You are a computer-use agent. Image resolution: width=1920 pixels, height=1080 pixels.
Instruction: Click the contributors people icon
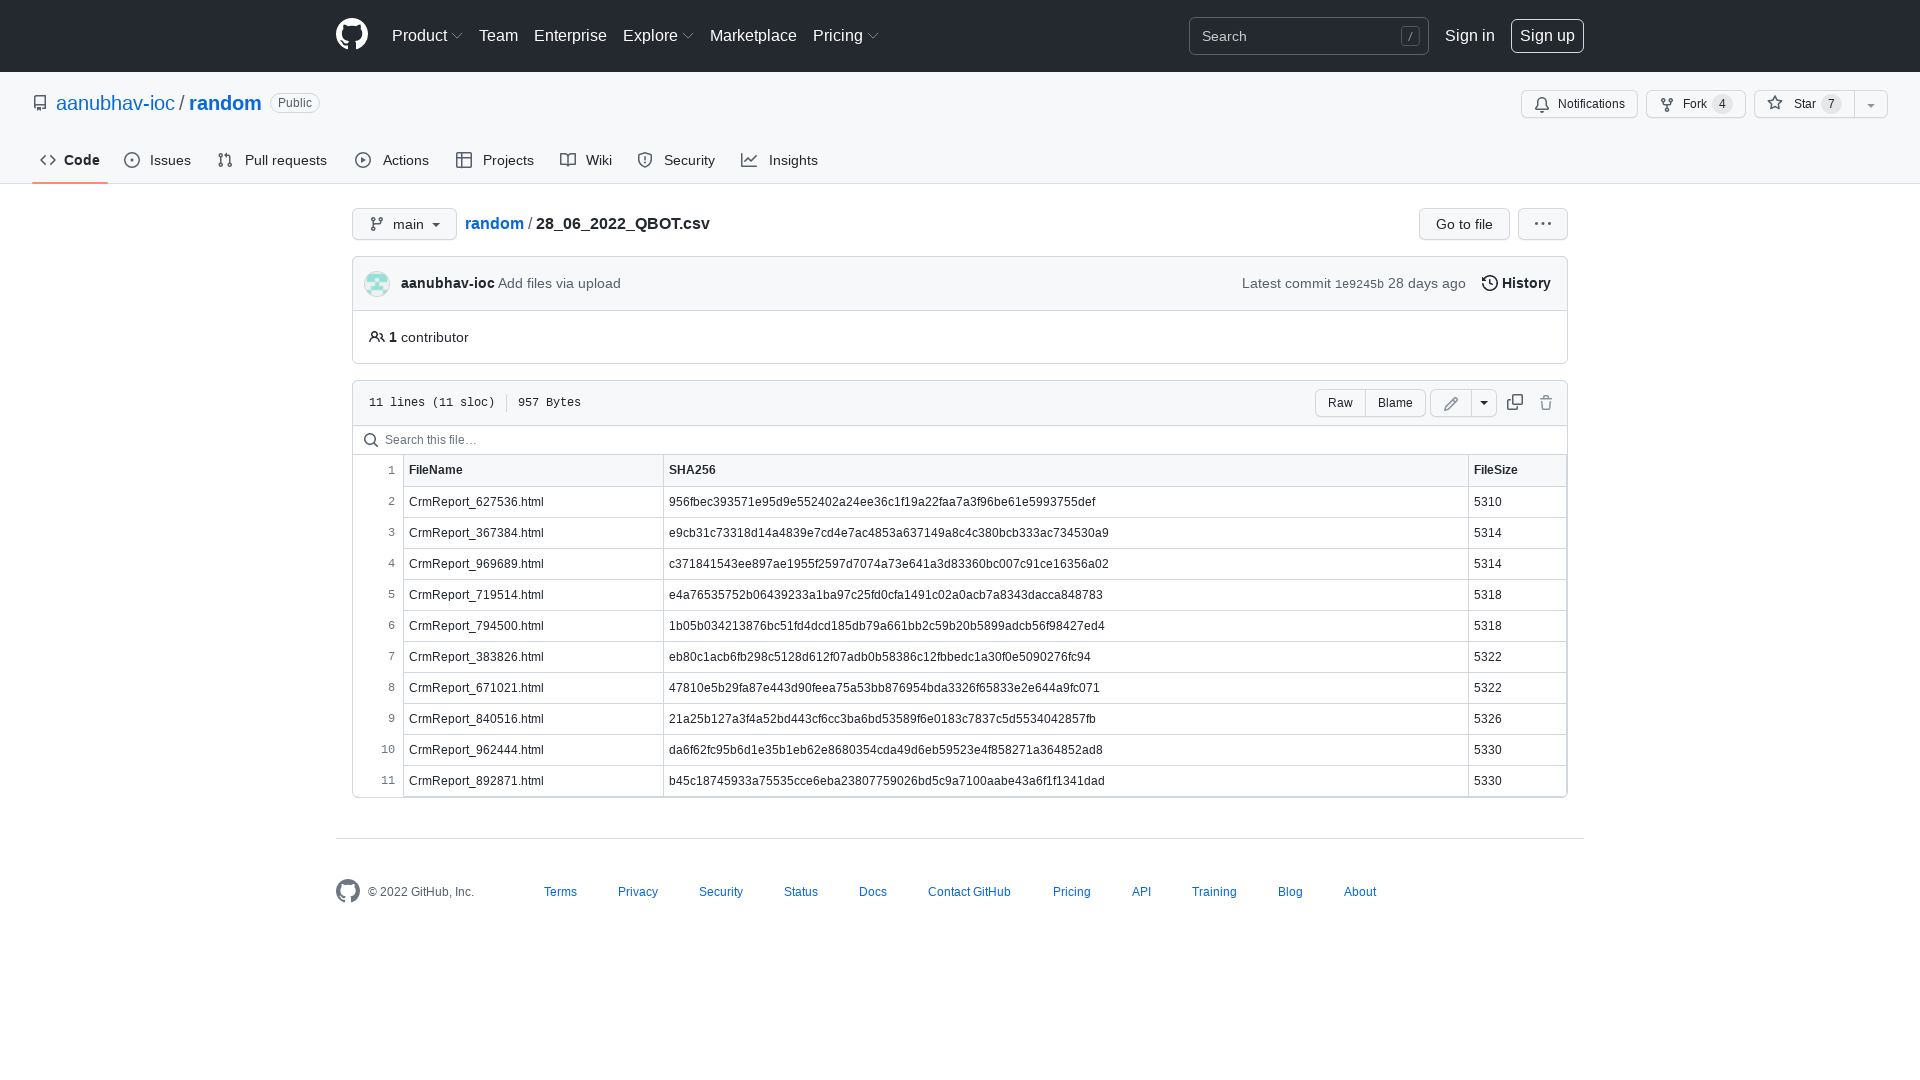pos(377,337)
